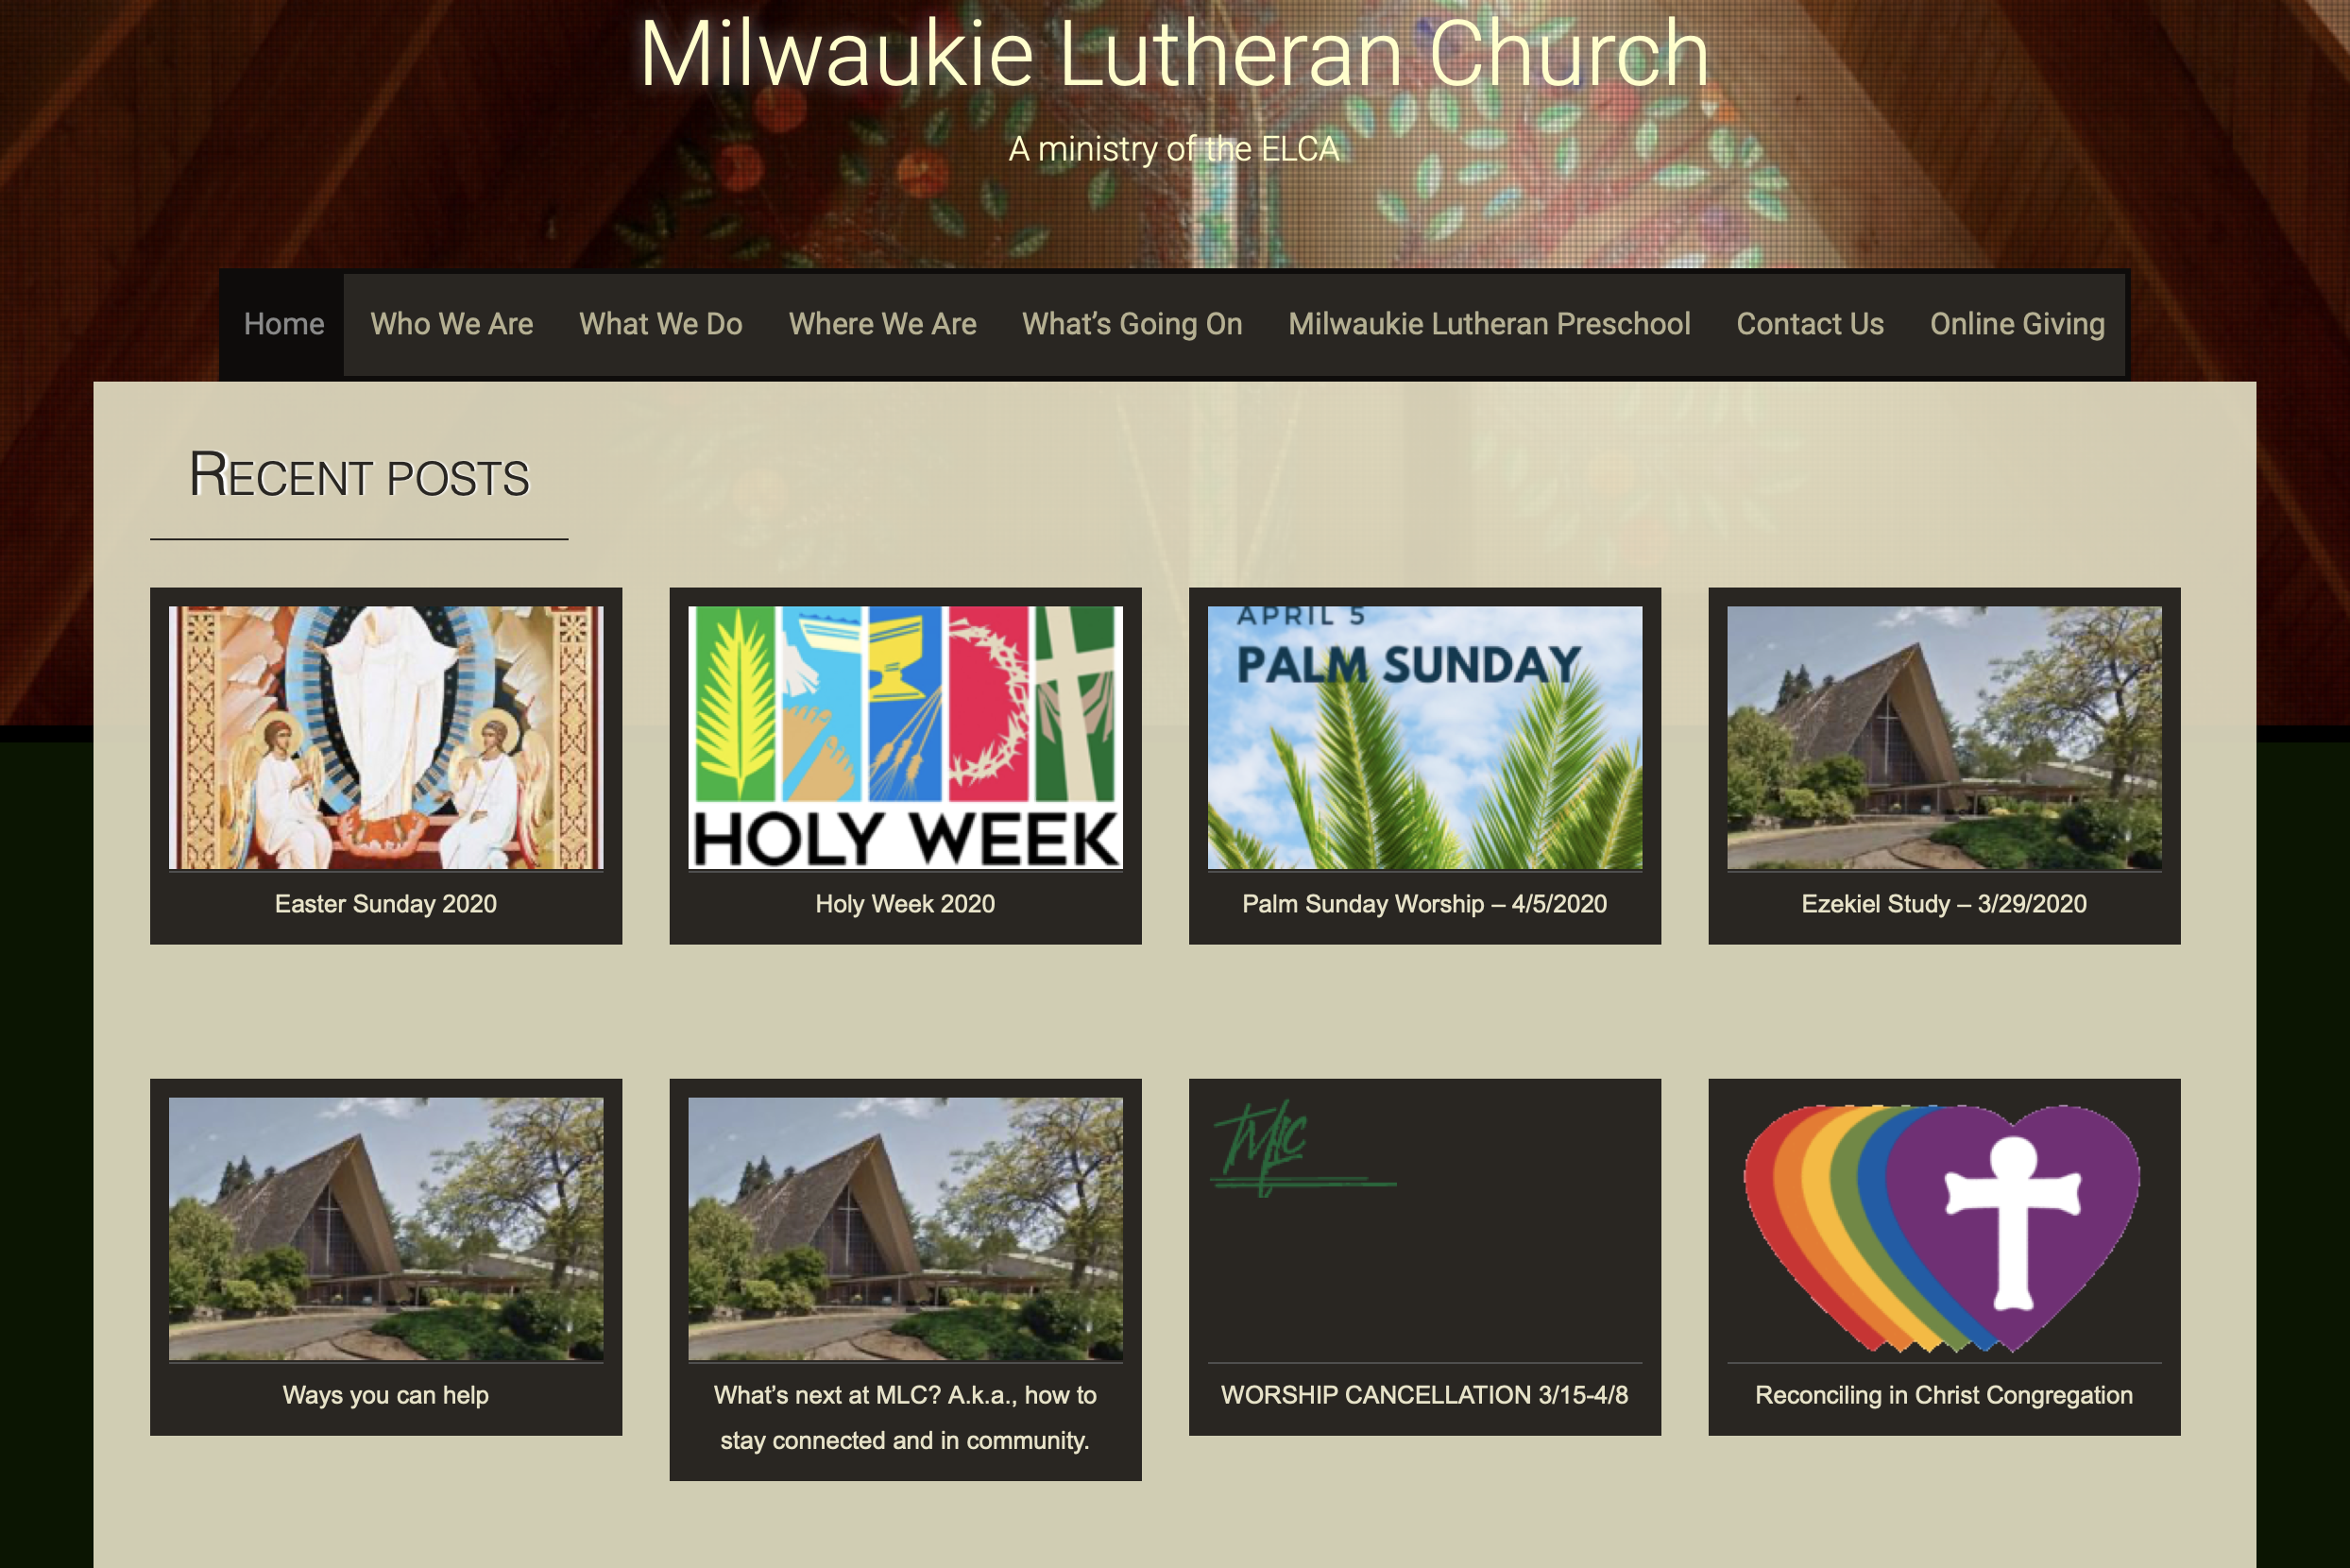Image resolution: width=2350 pixels, height=1568 pixels.
Task: Click the Ezekiel Study church photo
Action: click(1944, 737)
